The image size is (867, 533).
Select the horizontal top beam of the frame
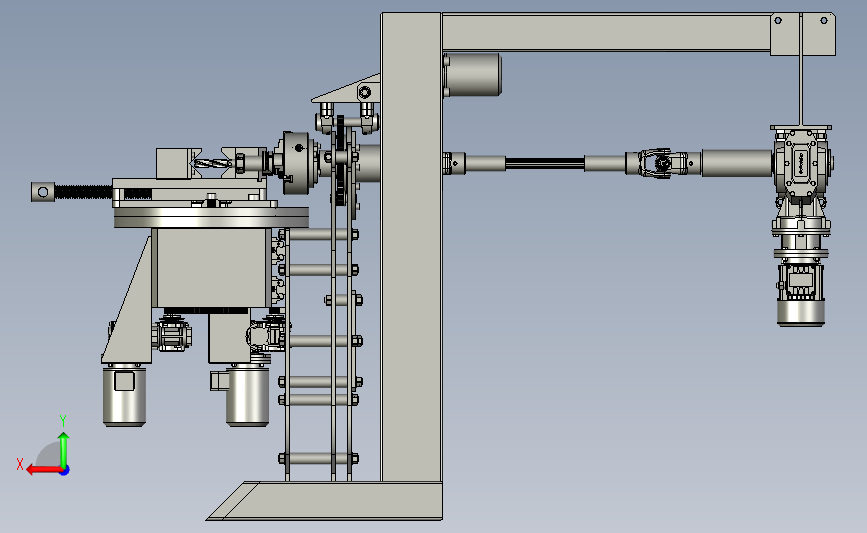coord(606,33)
